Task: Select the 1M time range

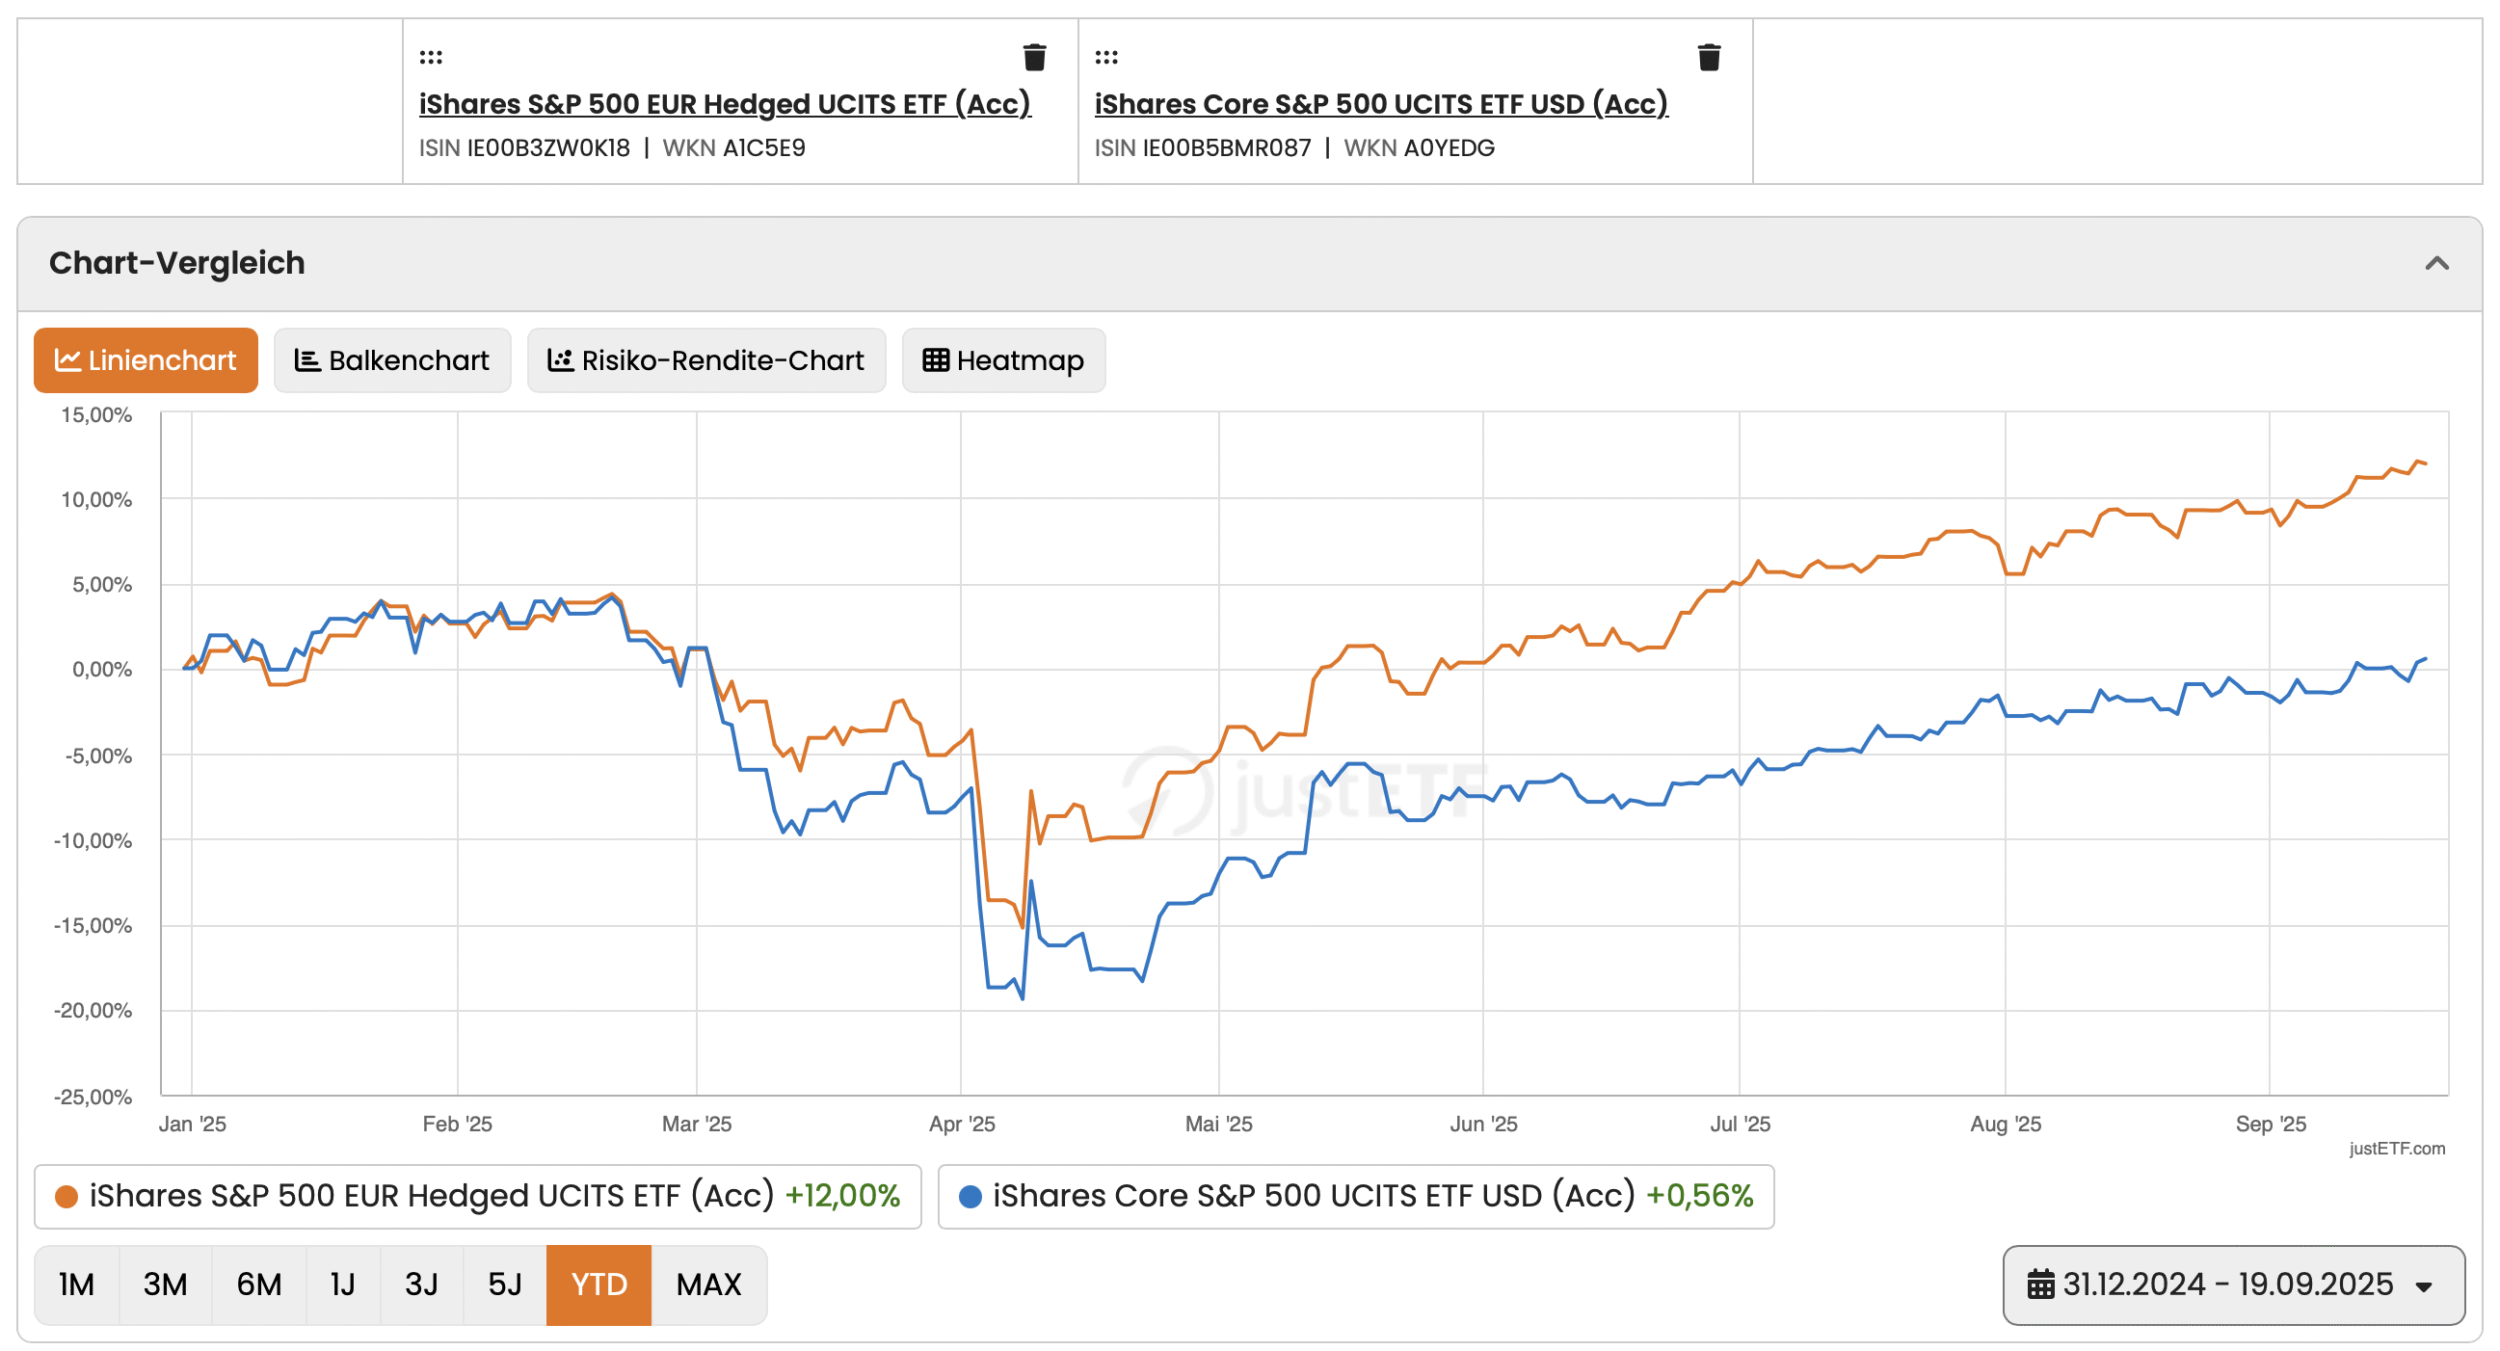Action: coord(76,1285)
